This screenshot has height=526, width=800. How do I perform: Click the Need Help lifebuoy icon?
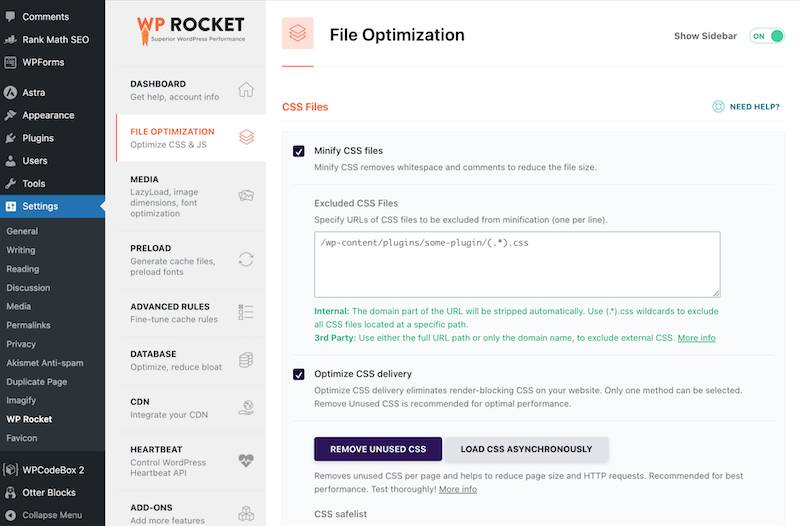tap(718, 106)
